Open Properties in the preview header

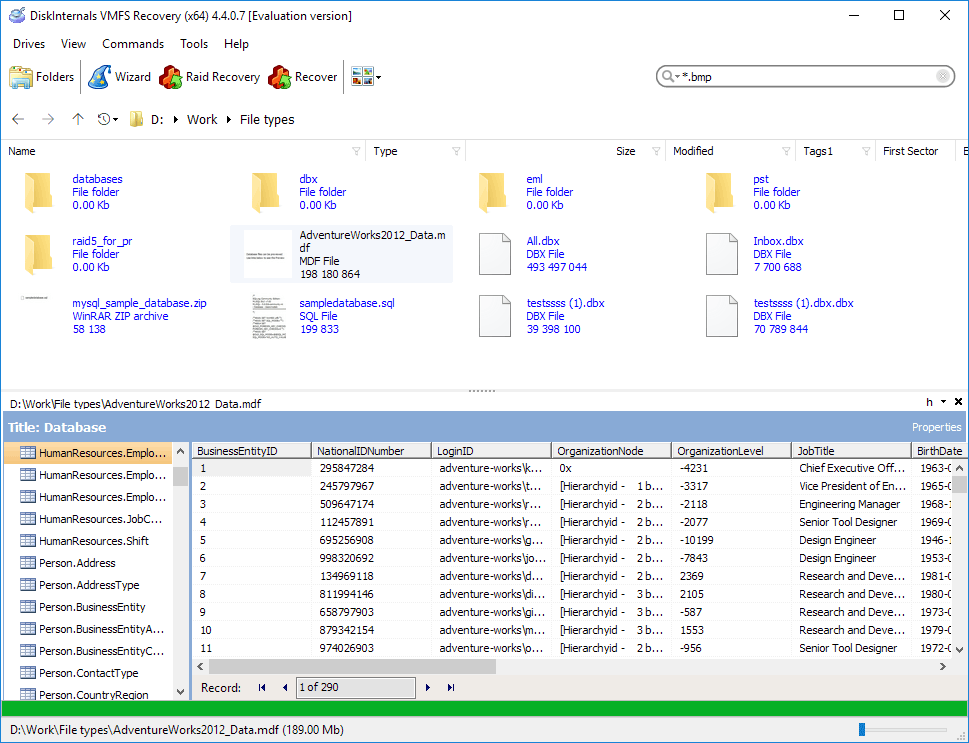936,427
